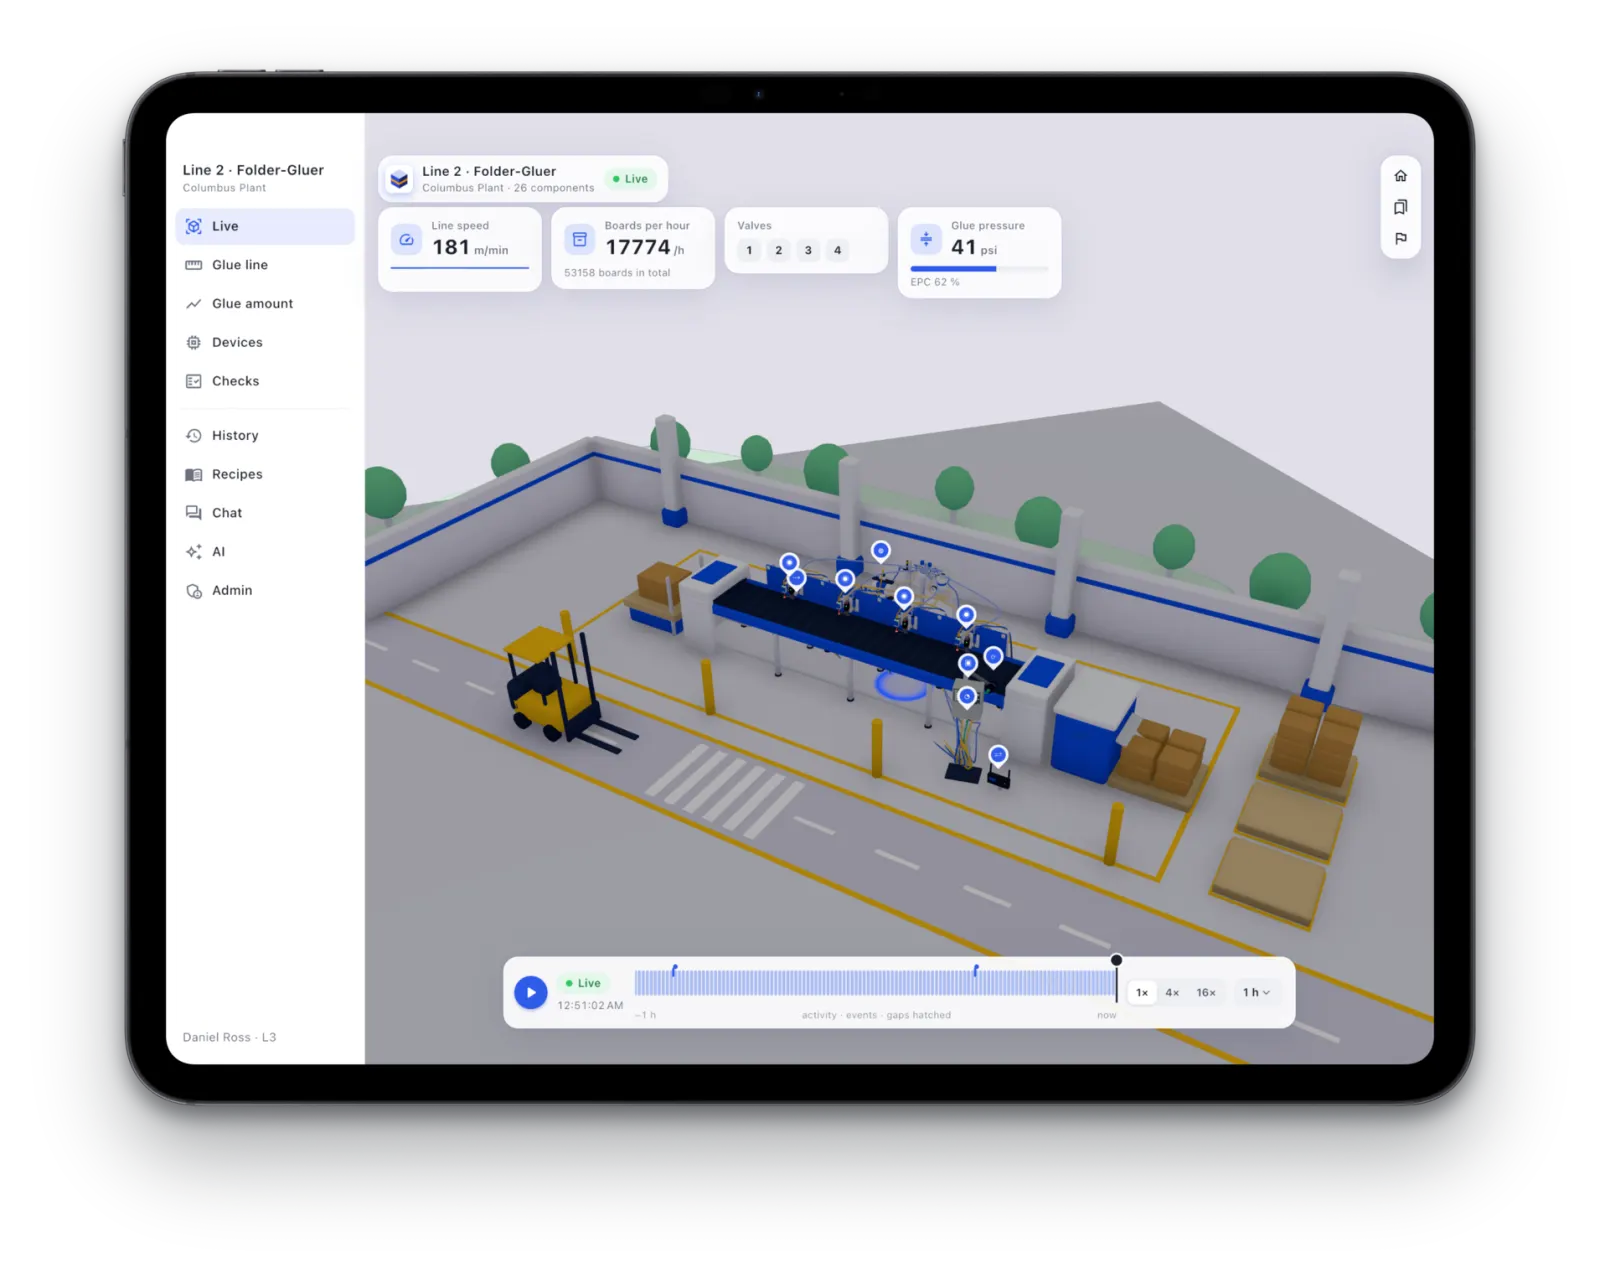Click the 53158 boards in total text
Screen dimensions: 1600x1278
coord(617,273)
